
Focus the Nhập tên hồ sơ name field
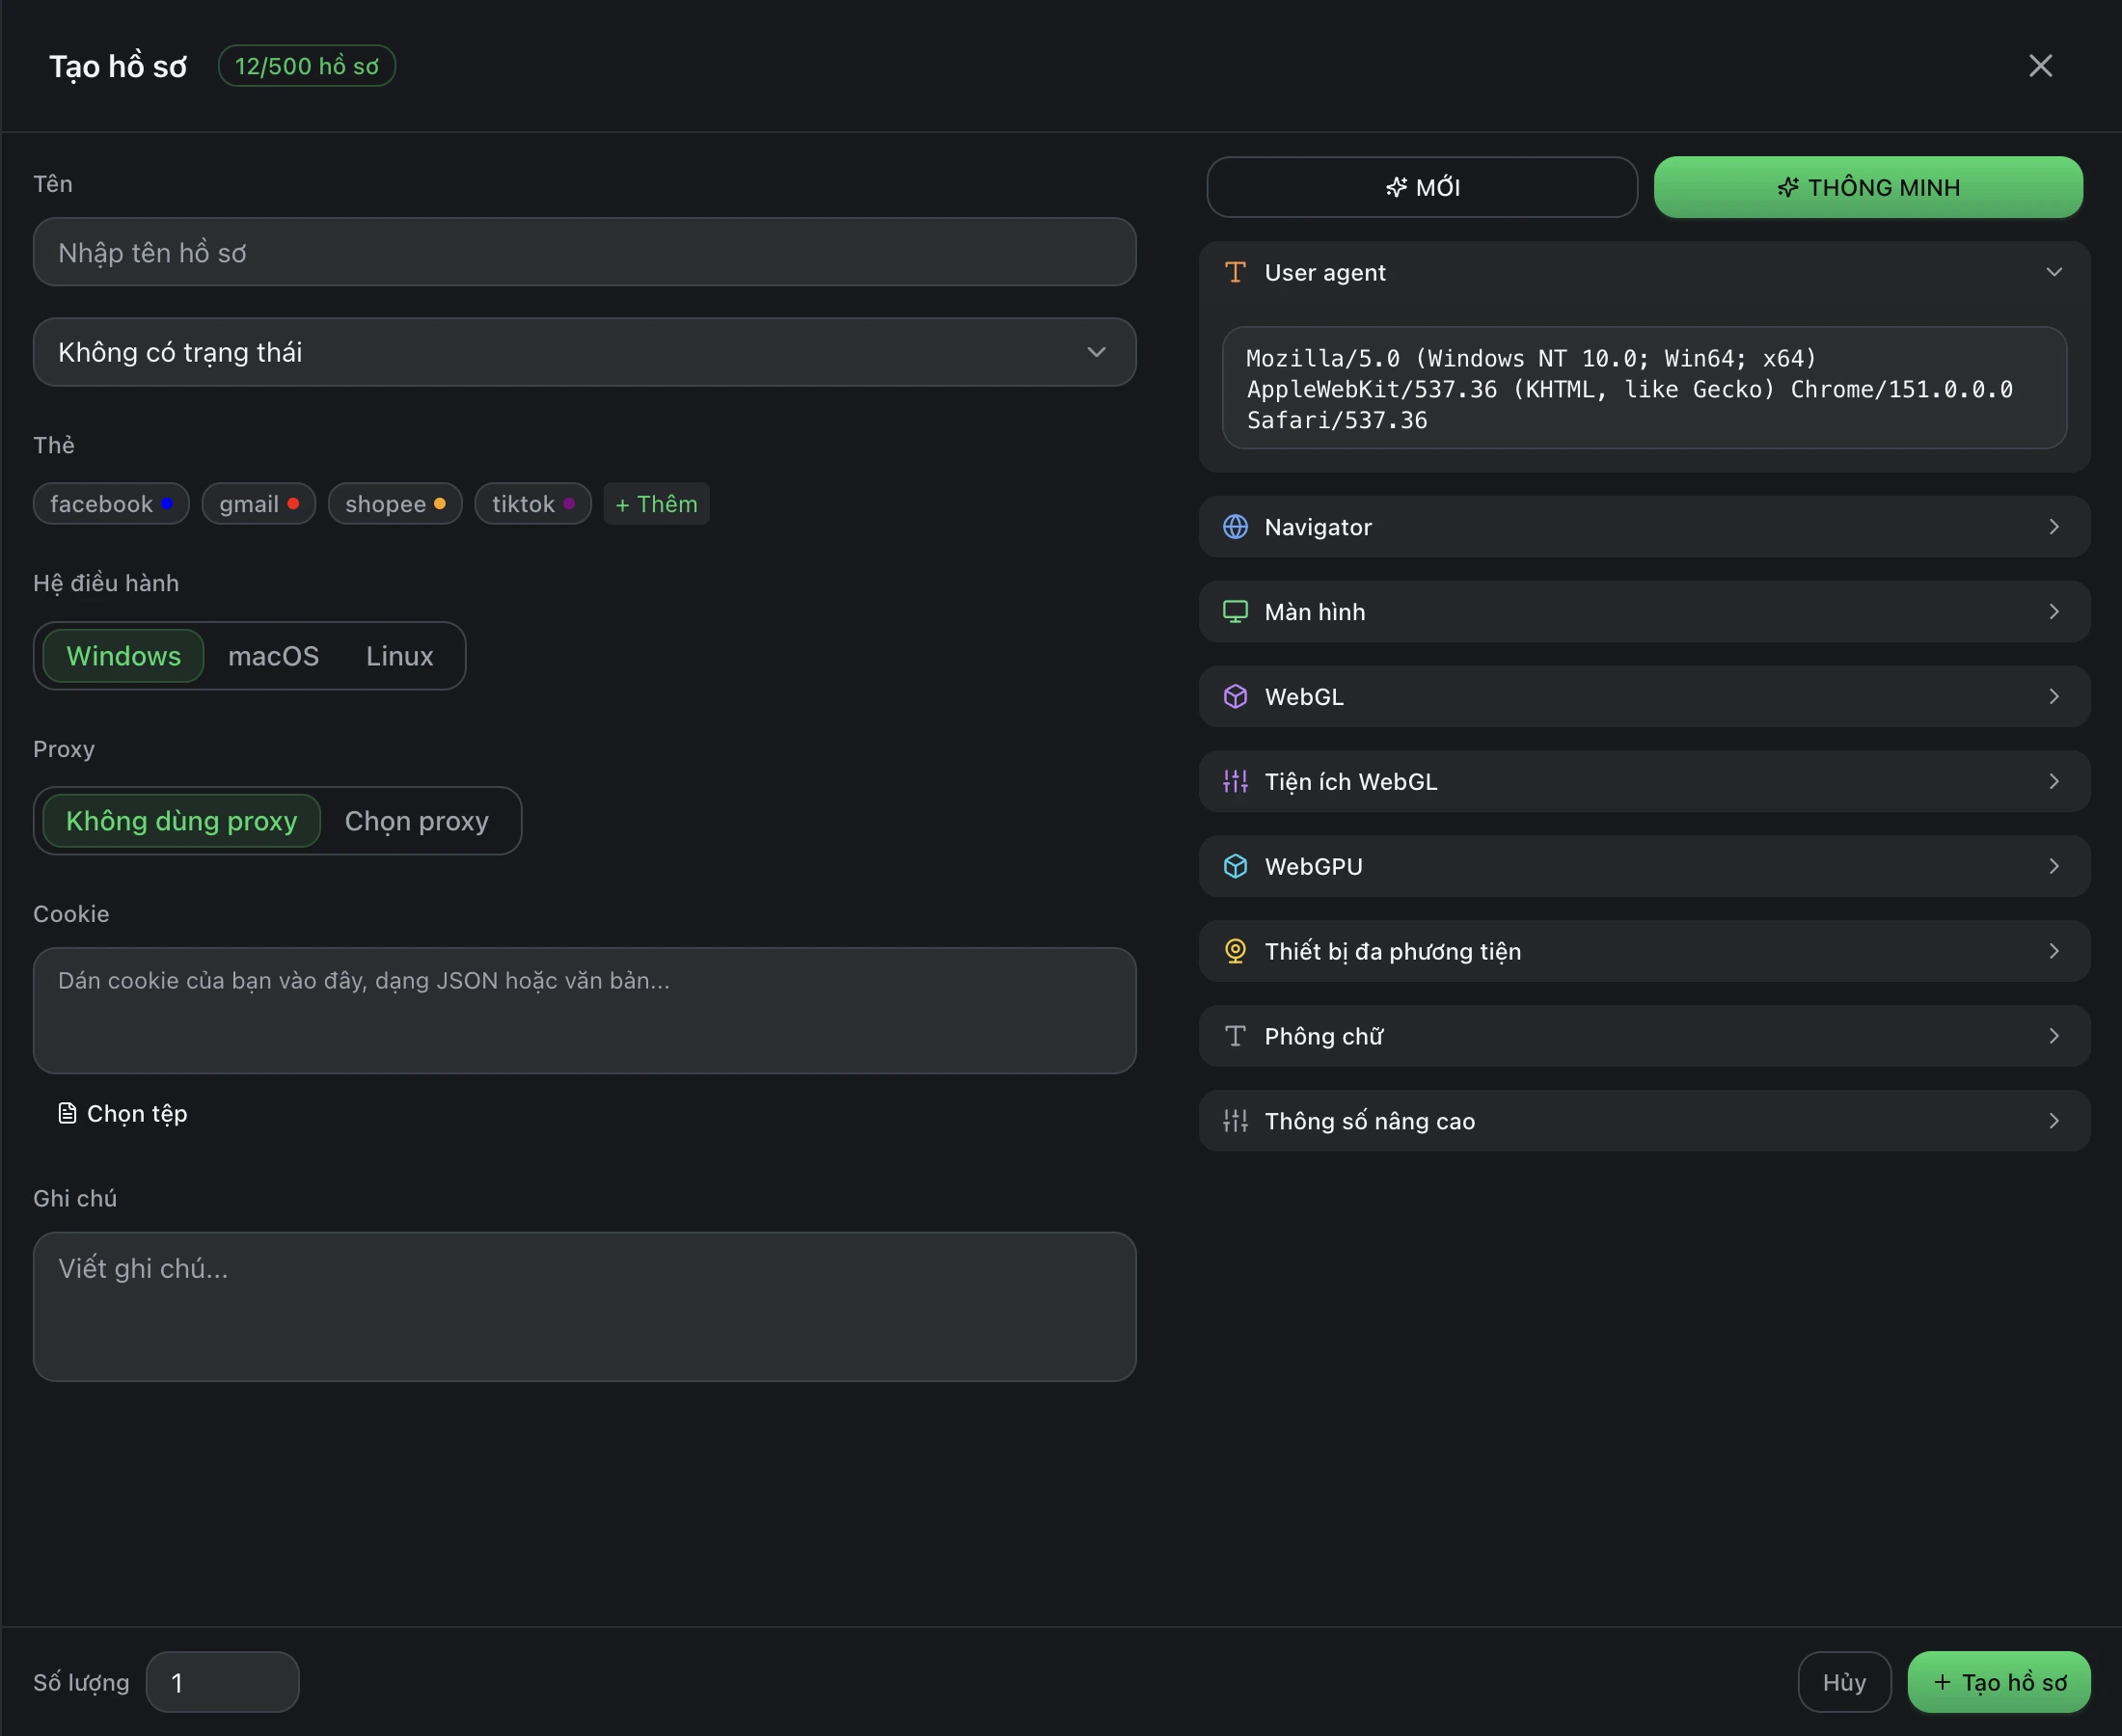coord(584,252)
